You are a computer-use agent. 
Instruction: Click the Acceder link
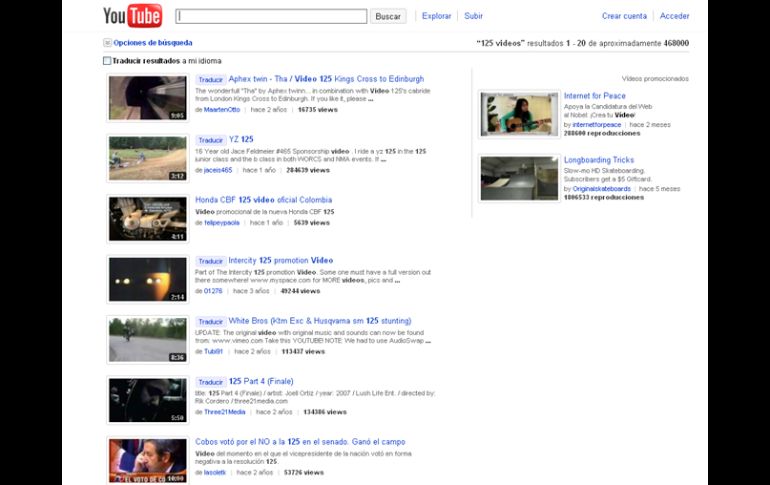(x=674, y=16)
